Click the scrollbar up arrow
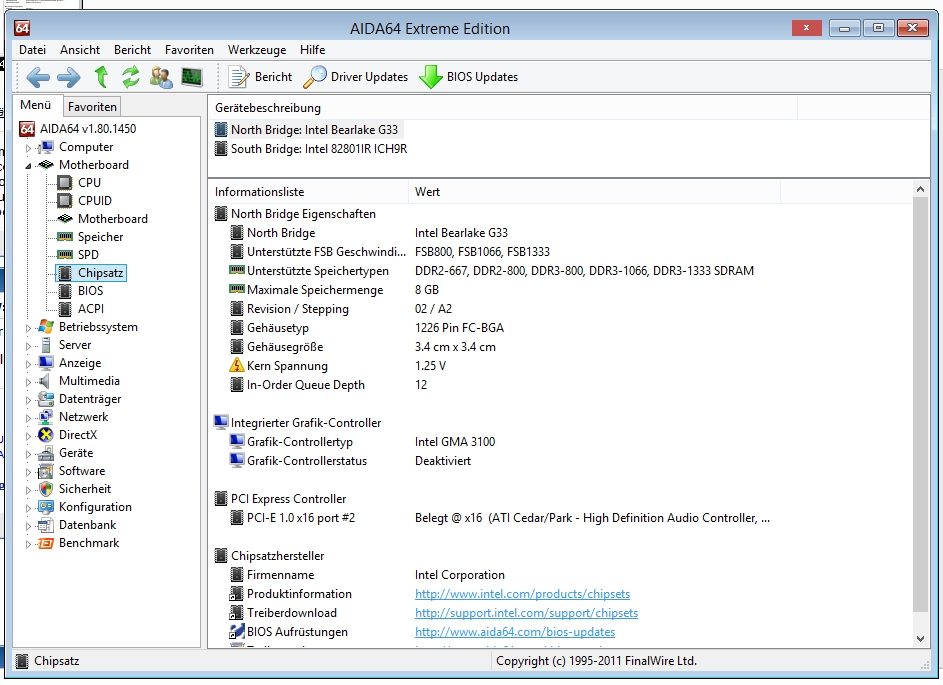This screenshot has height=685, width=943. 920,189
